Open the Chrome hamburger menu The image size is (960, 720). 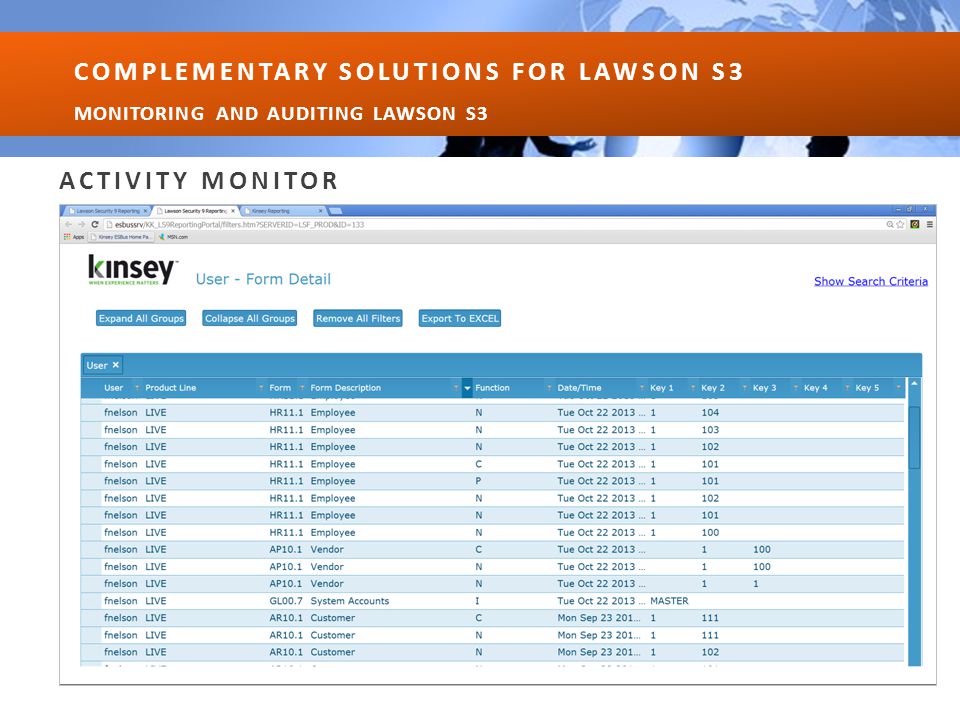[929, 225]
